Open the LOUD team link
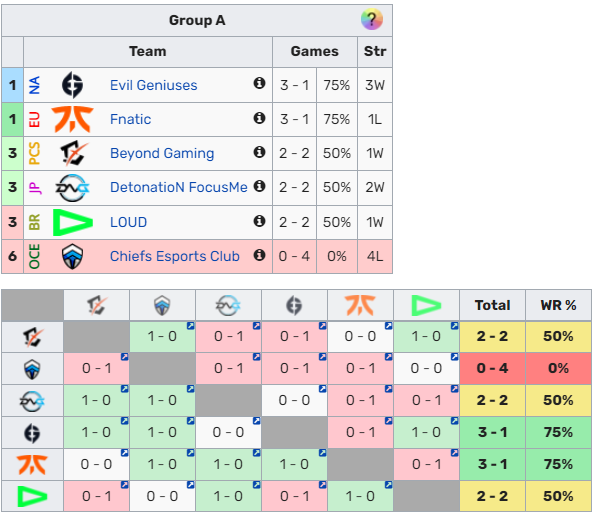Screen dimensions: 595x513 click(128, 222)
